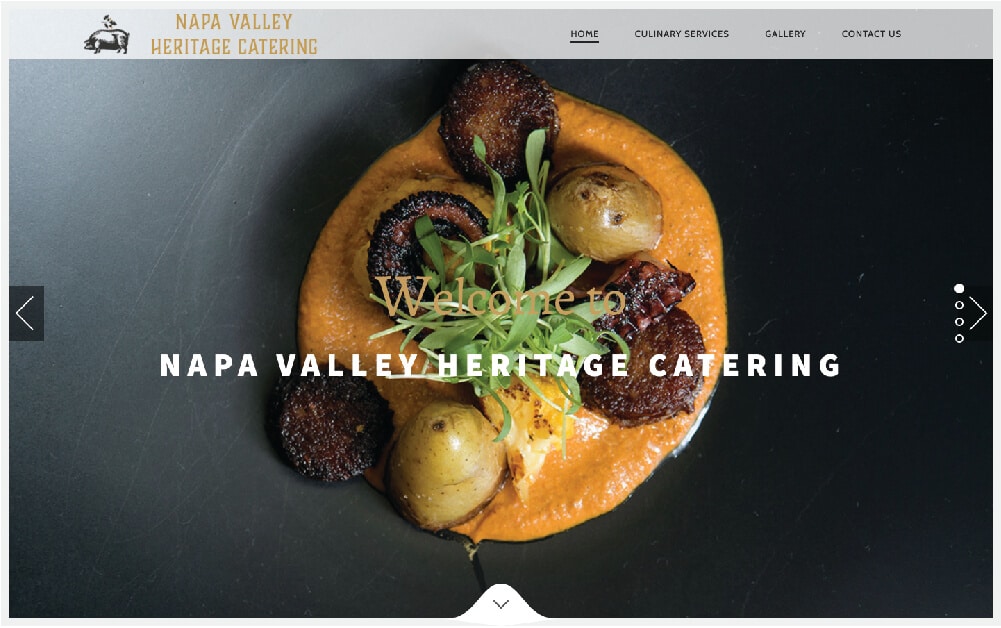Click the down chevron at page bottom
This screenshot has height=628, width=1001.
[501, 604]
